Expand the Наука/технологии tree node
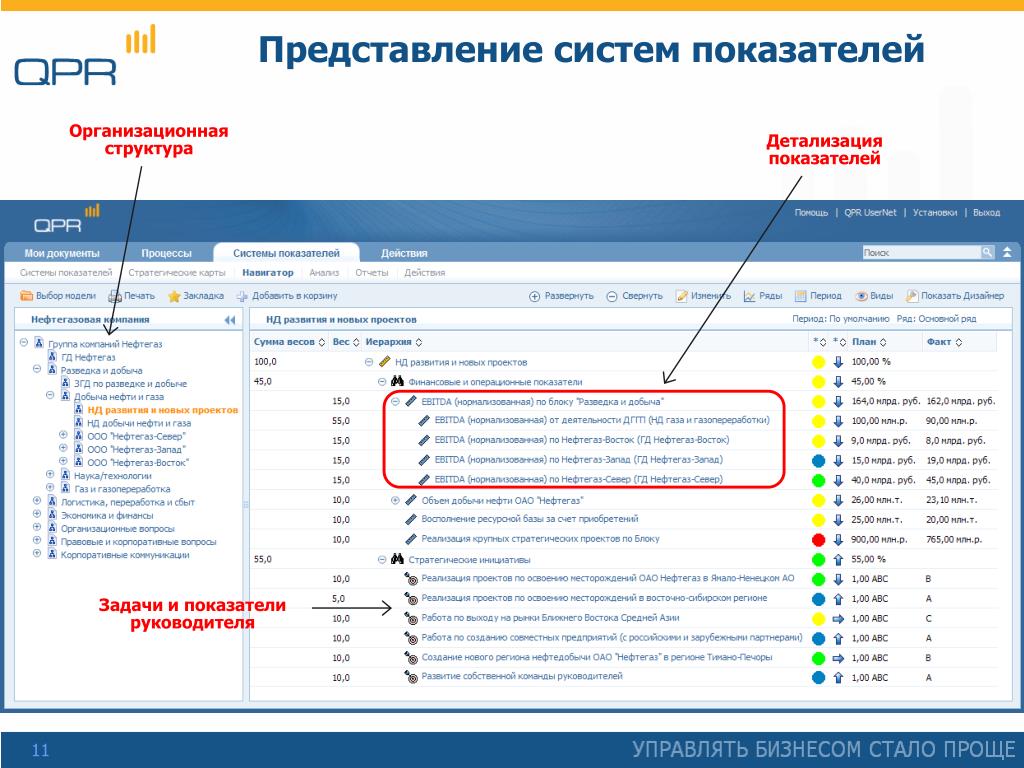Screen dimensions: 1024x768 click(50, 475)
